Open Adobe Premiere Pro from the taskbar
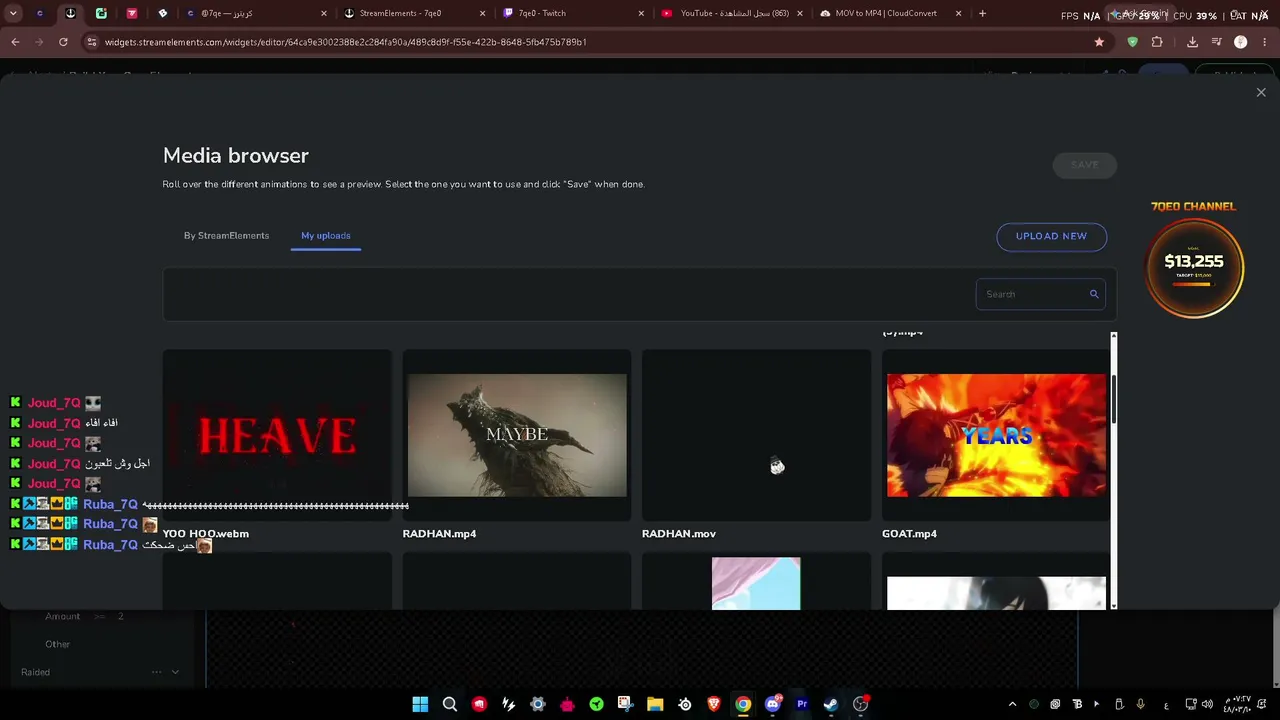The width and height of the screenshot is (1280, 720). [802, 704]
